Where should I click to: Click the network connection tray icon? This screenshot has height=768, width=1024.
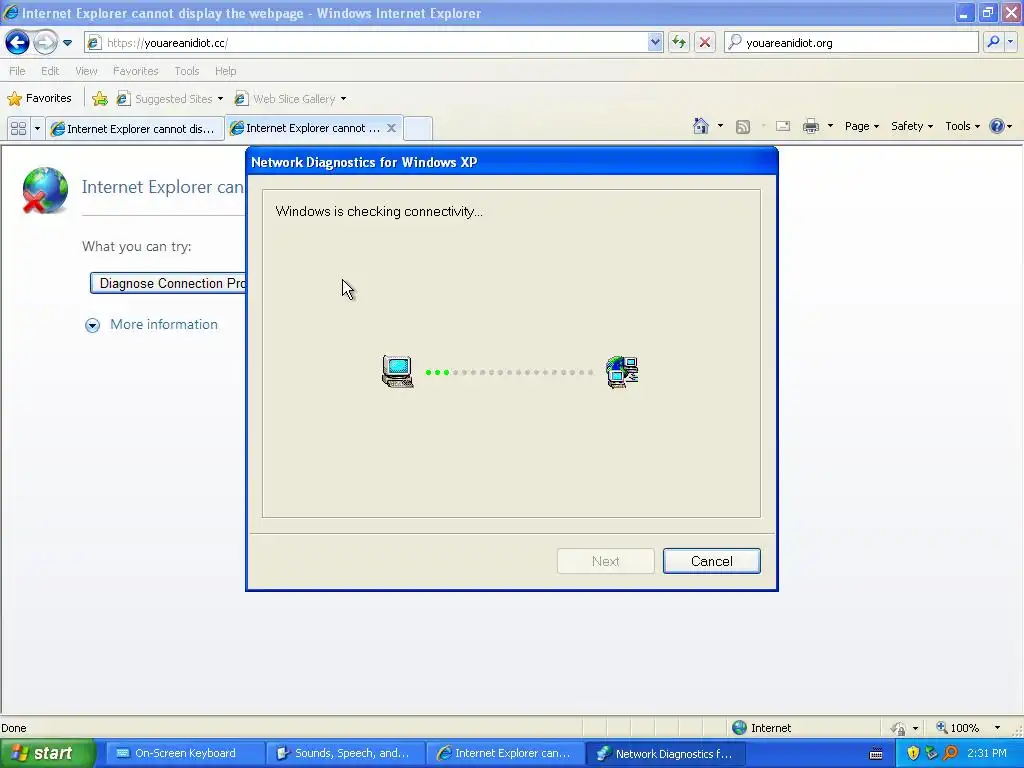(931, 753)
